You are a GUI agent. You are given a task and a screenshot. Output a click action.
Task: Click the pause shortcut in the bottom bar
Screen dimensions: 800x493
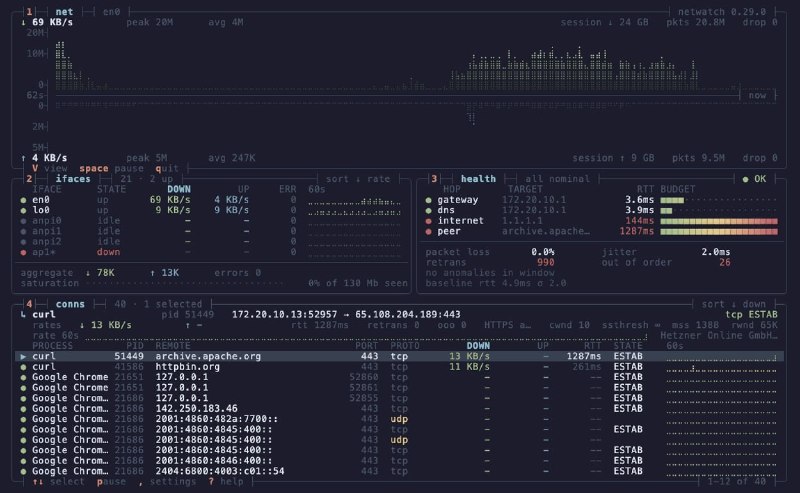tap(111, 482)
